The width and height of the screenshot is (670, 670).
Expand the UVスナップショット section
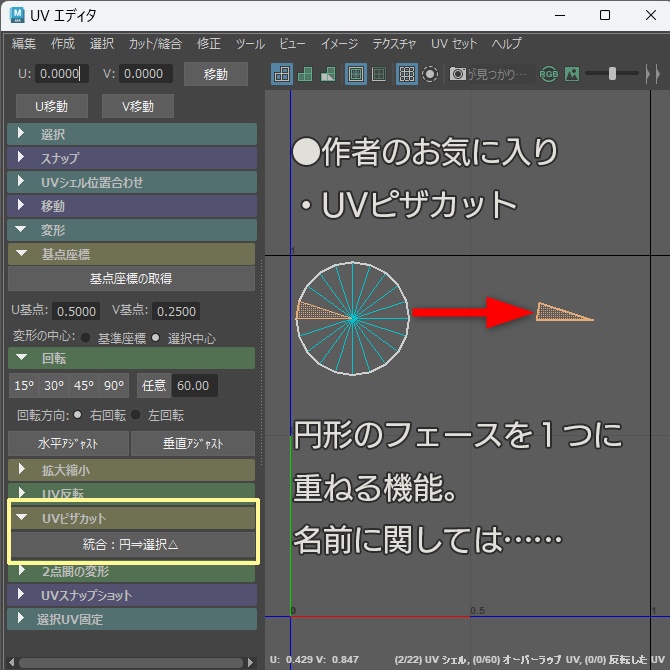click(132, 595)
